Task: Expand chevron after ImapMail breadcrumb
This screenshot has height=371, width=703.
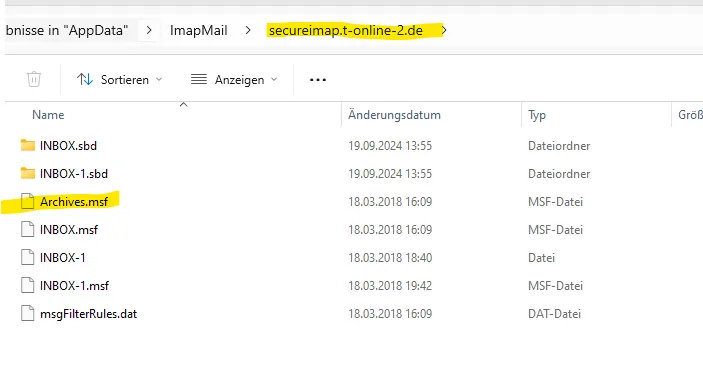Action: tap(248, 31)
